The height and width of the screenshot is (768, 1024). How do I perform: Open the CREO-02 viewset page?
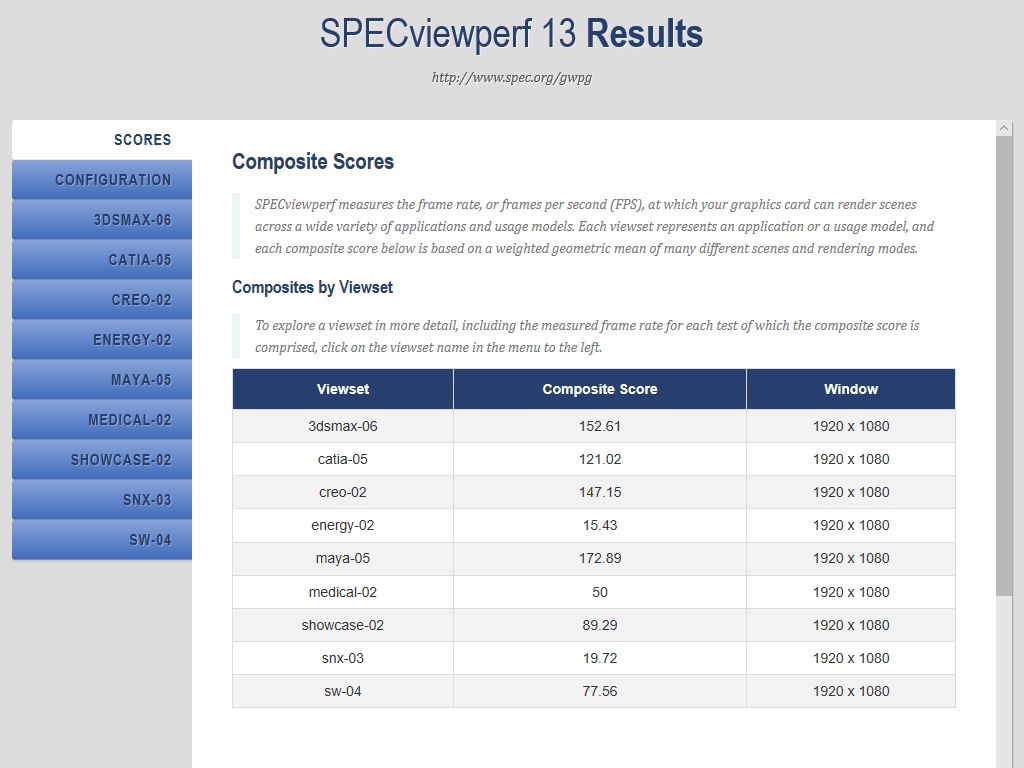102,300
